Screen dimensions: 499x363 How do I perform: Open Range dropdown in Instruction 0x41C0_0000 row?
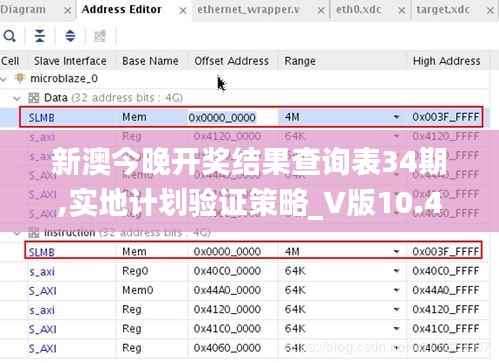pyautogui.click(x=396, y=329)
